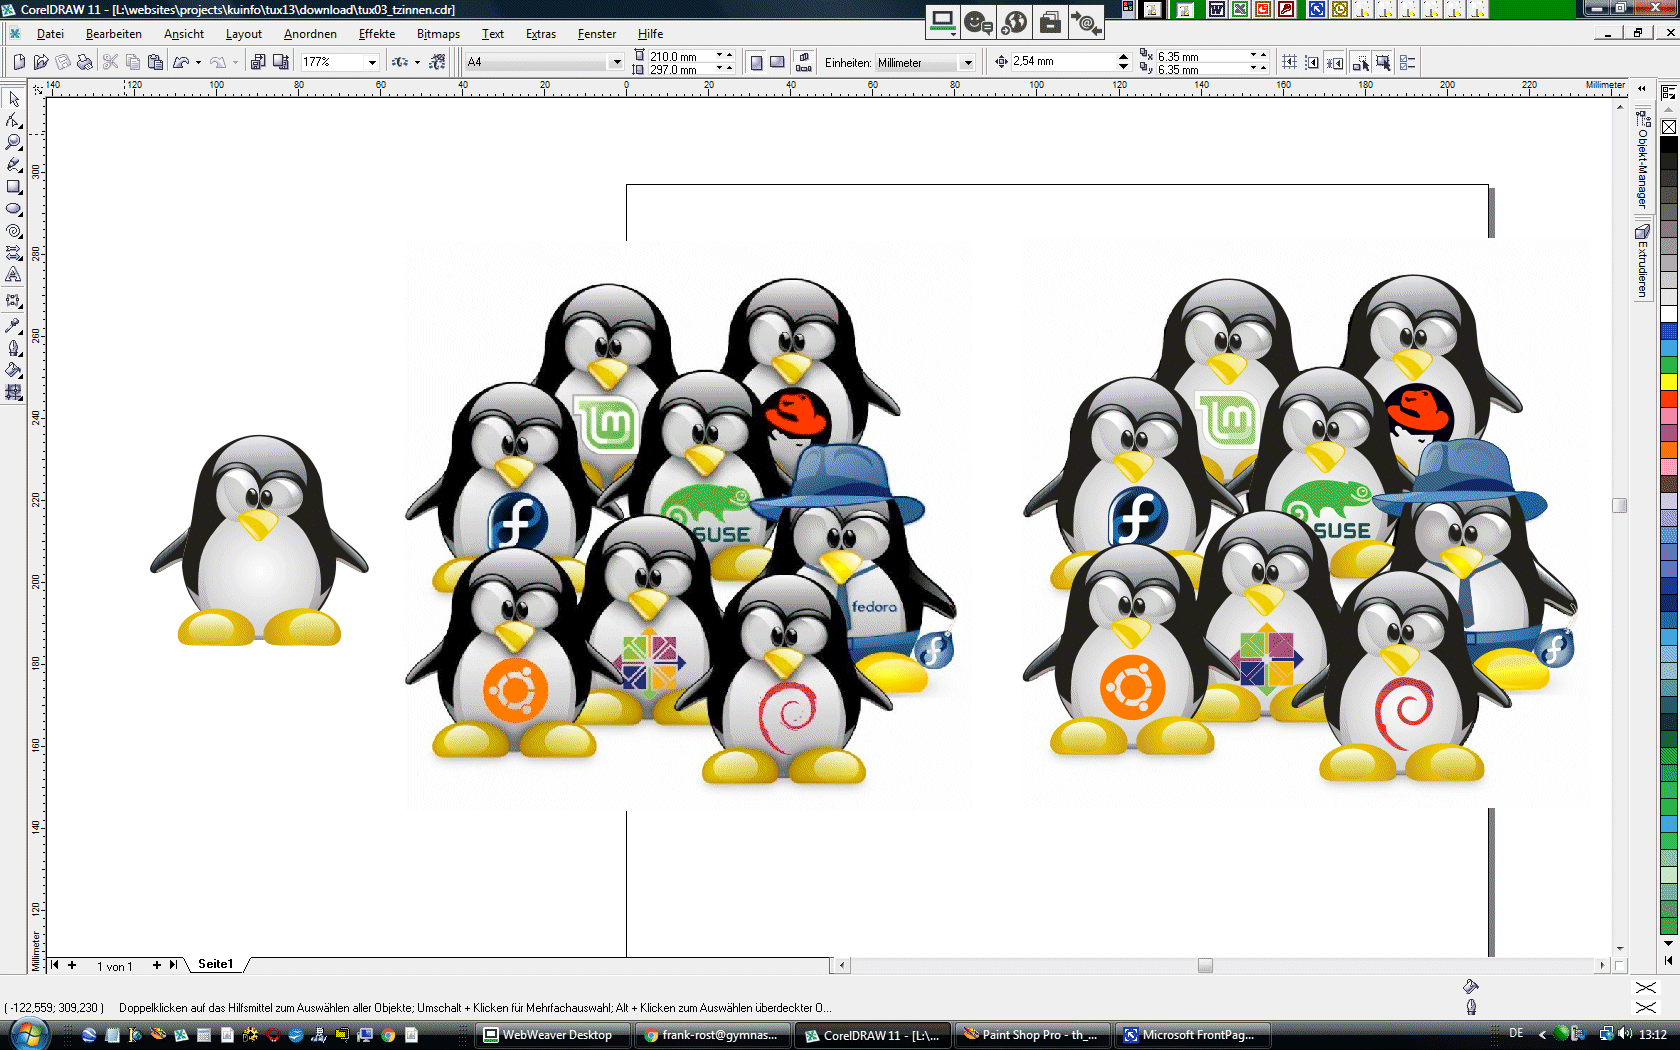Select the Zoom magnifier tool
The height and width of the screenshot is (1050, 1680).
(x=13, y=143)
